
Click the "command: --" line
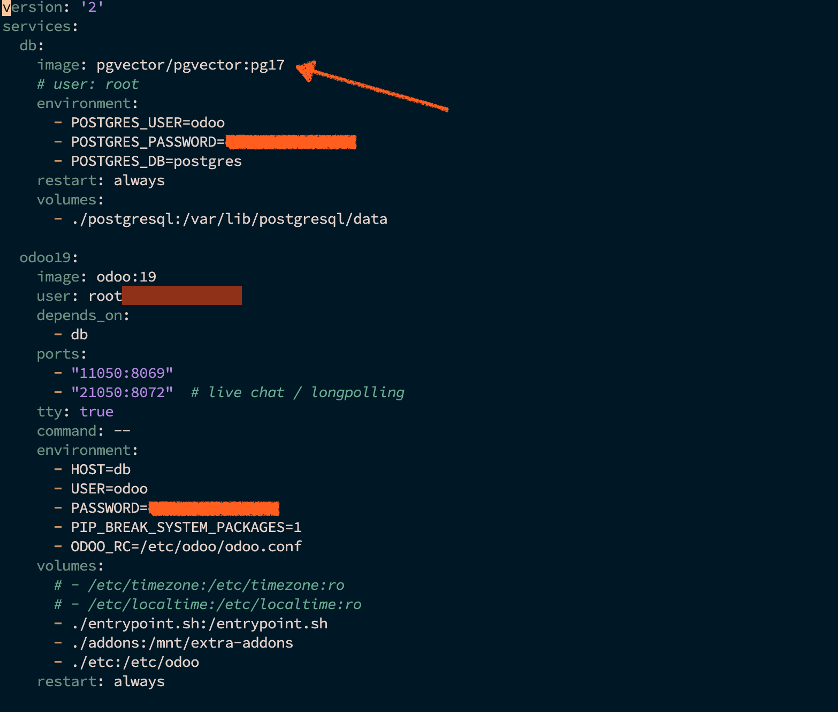tap(83, 431)
